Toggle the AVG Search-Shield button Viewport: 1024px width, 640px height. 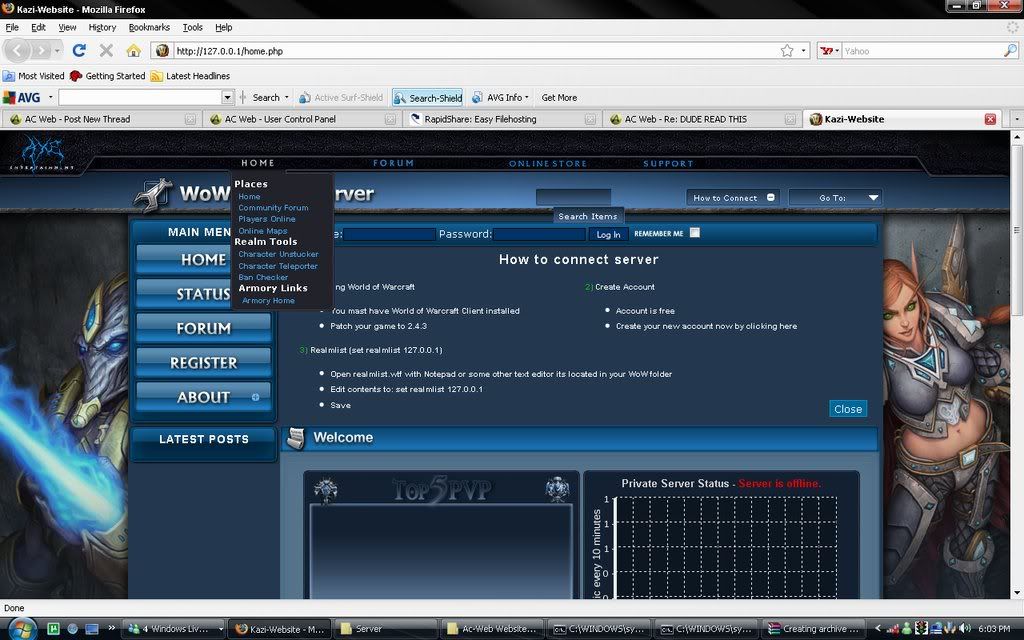pyautogui.click(x=427, y=97)
